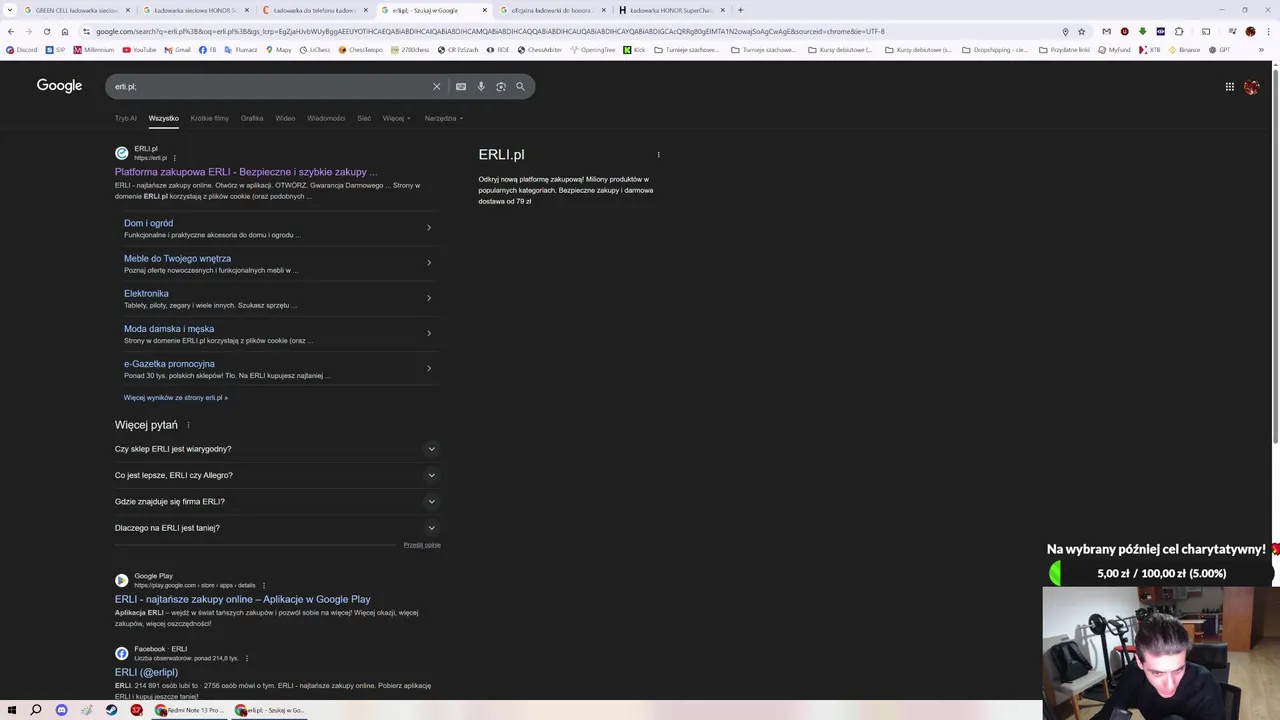Image resolution: width=1280 pixels, height=720 pixels.
Task: Start voice search with microphone icon
Action: (481, 87)
